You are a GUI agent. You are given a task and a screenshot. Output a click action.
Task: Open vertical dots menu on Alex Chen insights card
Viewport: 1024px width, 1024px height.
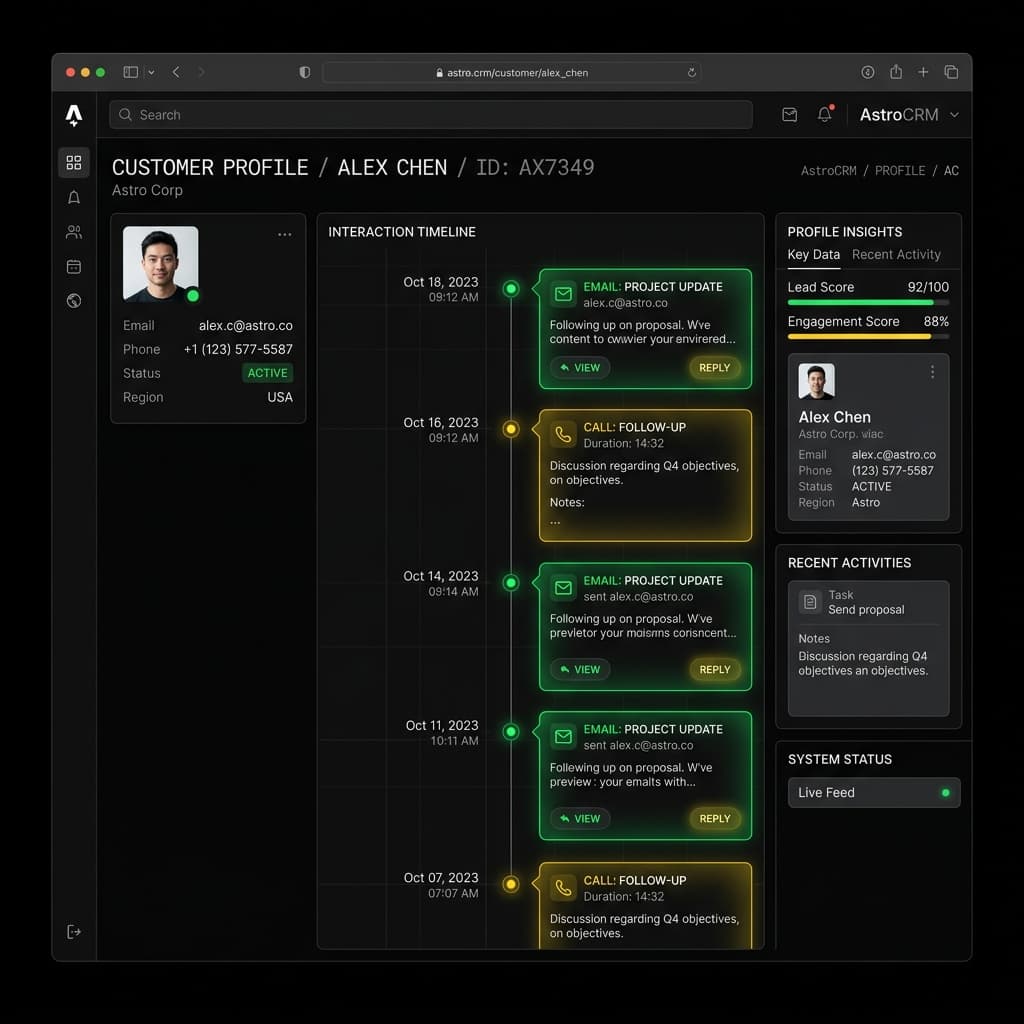[933, 372]
